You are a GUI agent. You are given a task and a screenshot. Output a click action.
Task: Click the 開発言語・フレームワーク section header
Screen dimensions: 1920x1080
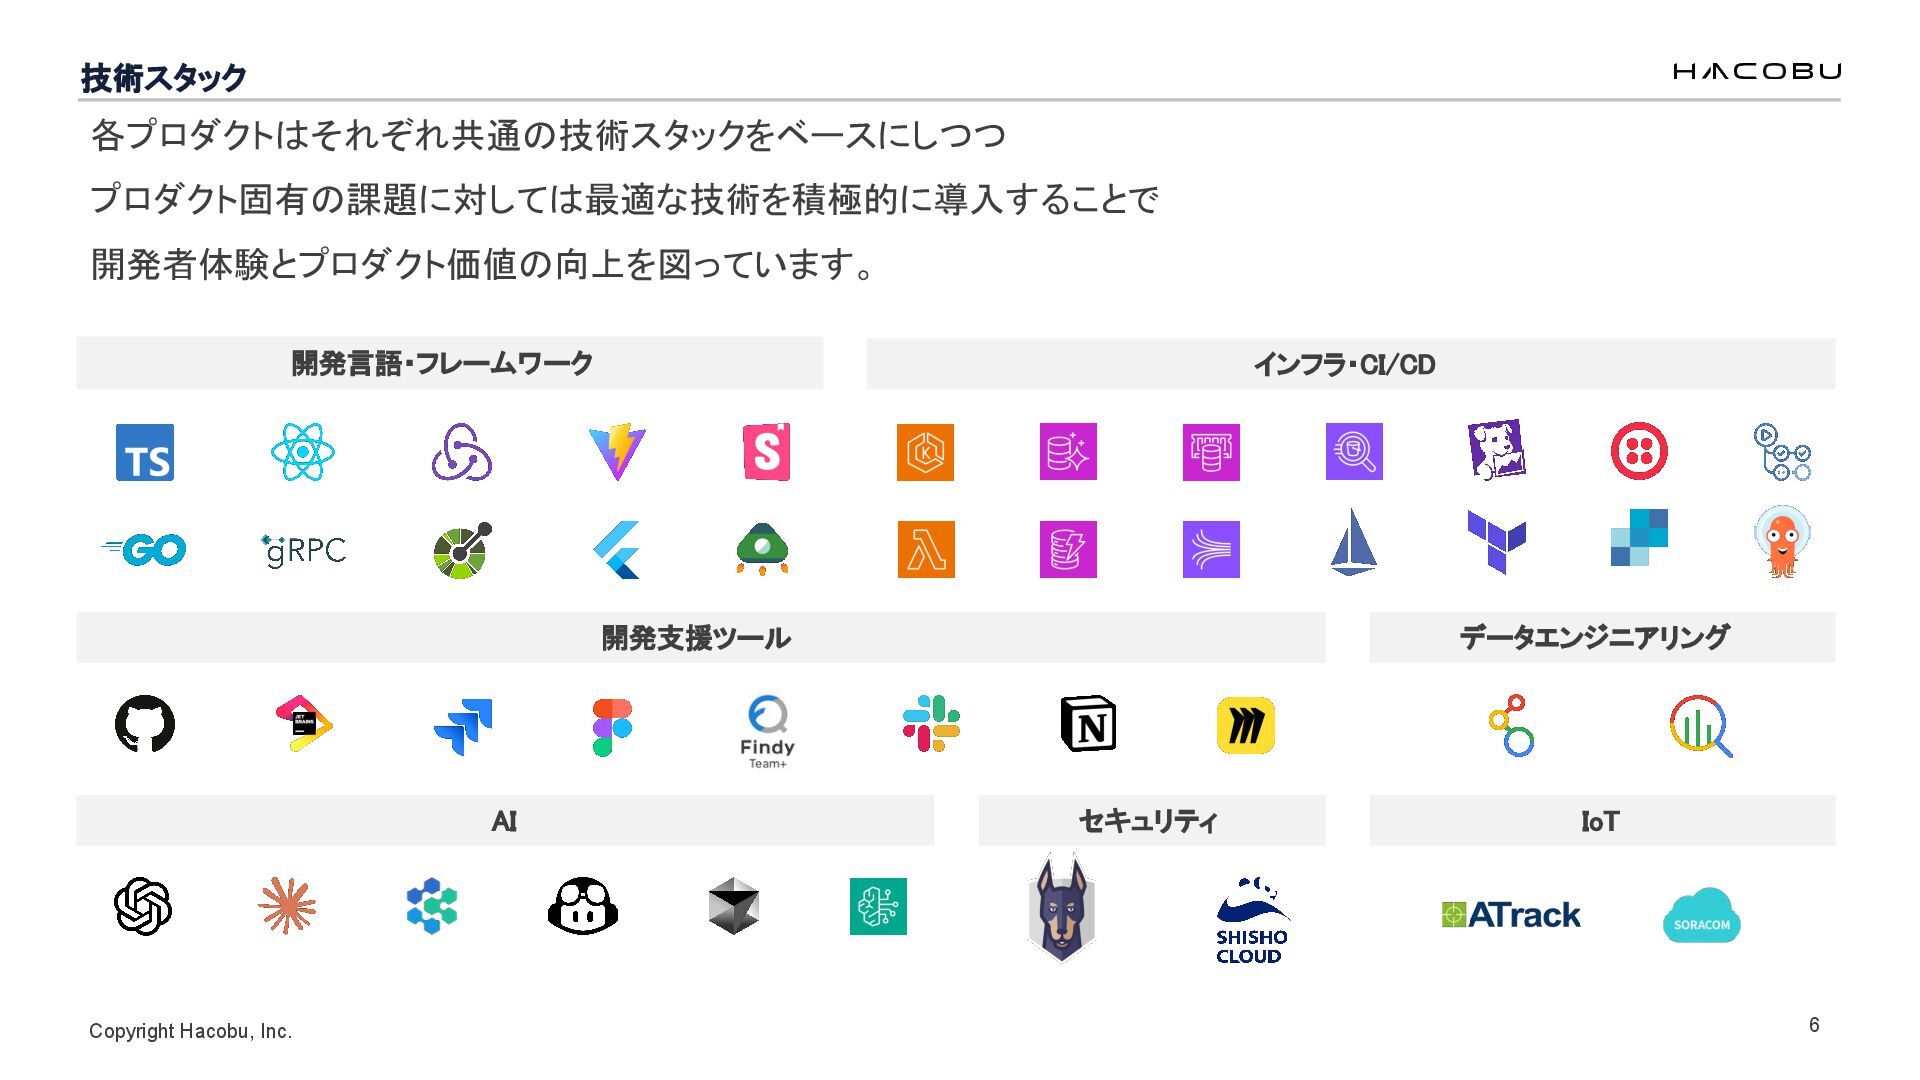449,363
